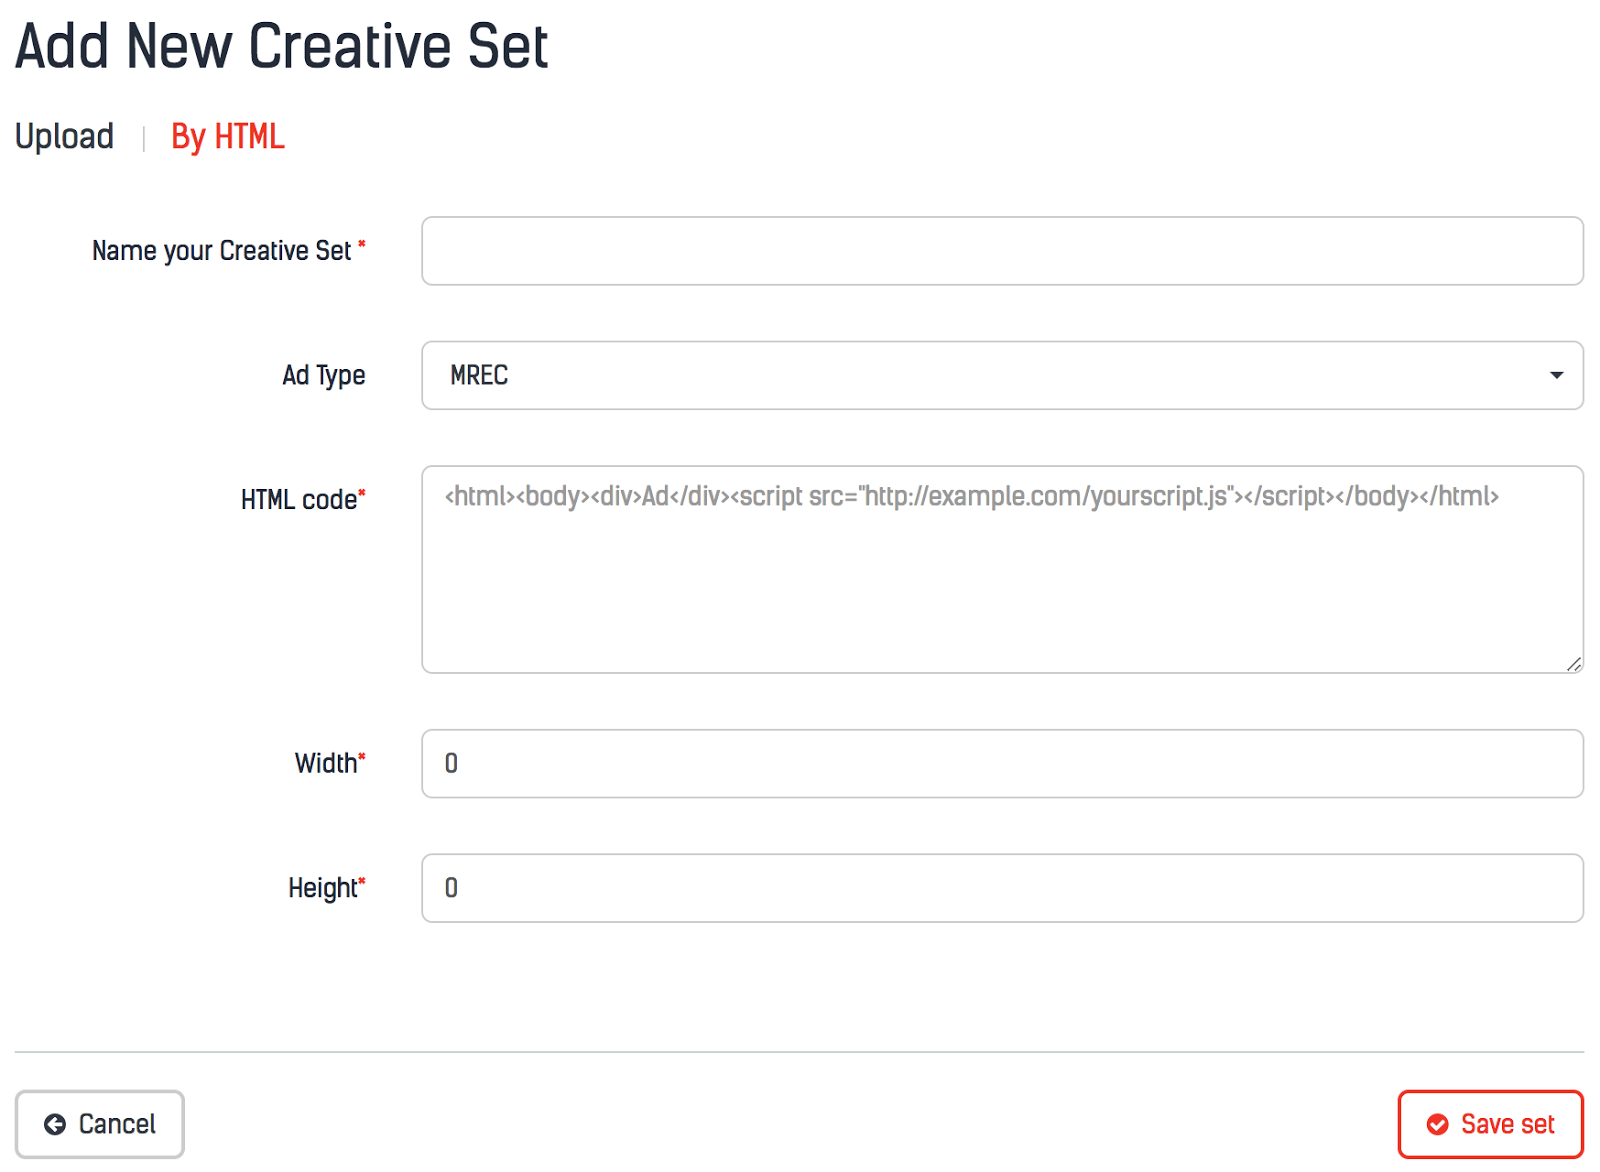Click inside the HTML code text area
This screenshot has height=1172, width=1600.
(1002, 580)
